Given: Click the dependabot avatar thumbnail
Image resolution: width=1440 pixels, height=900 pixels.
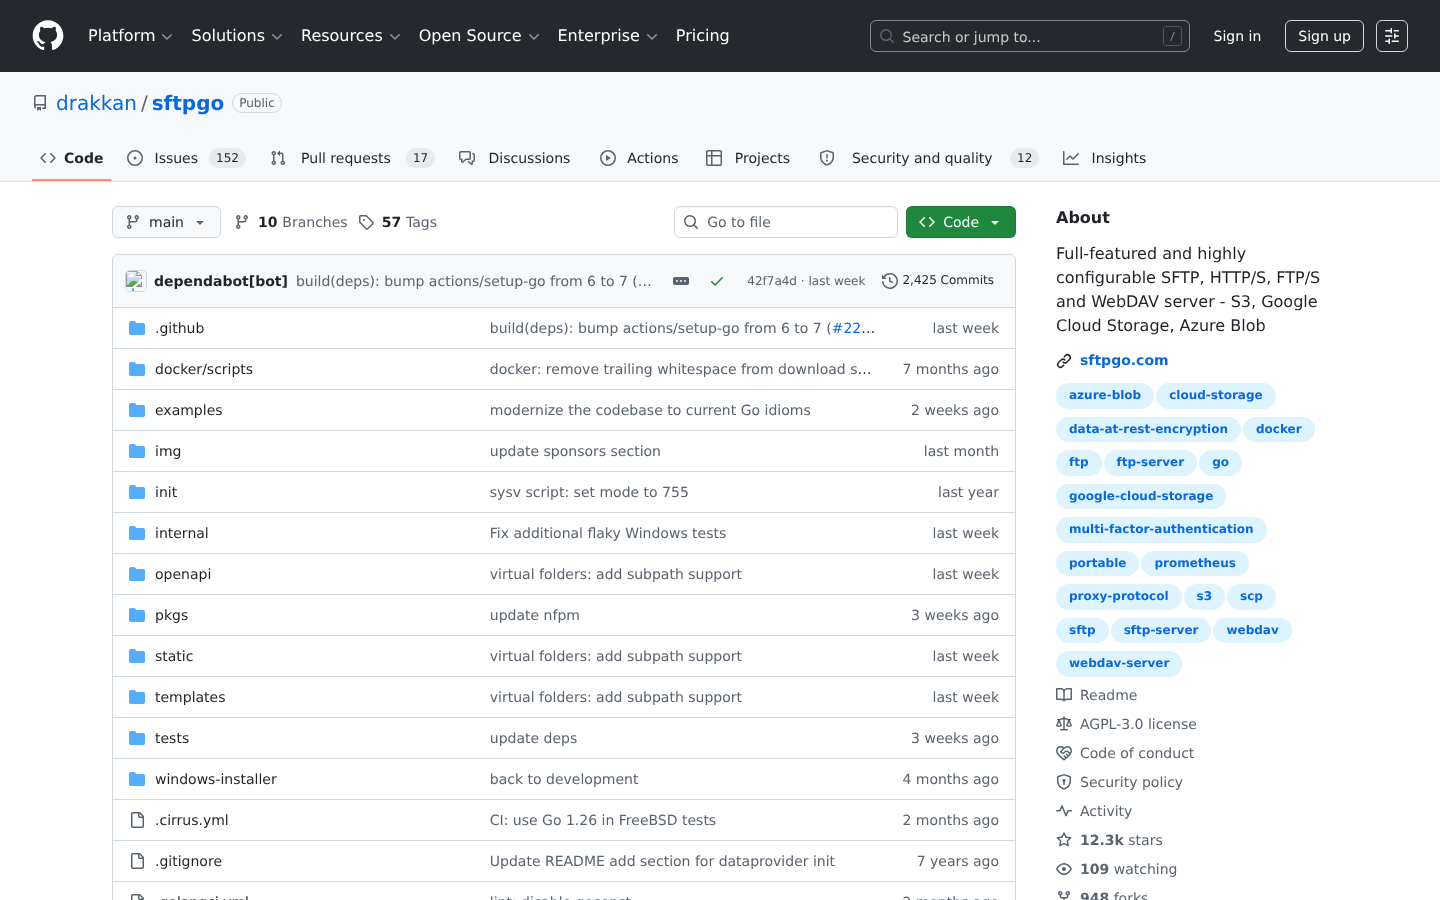Looking at the screenshot, I should coord(136,281).
